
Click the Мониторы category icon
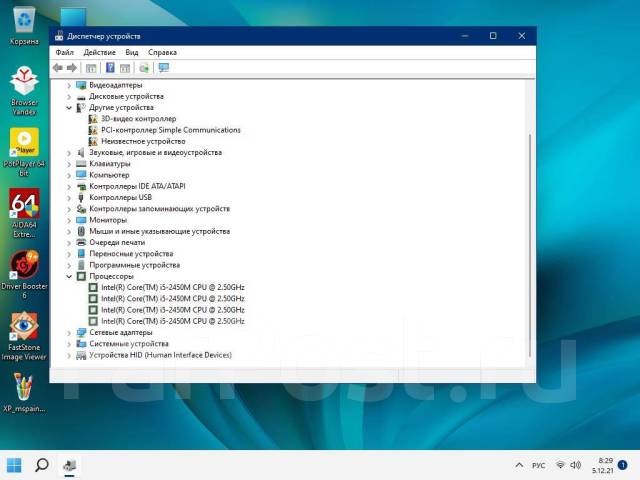(81, 220)
